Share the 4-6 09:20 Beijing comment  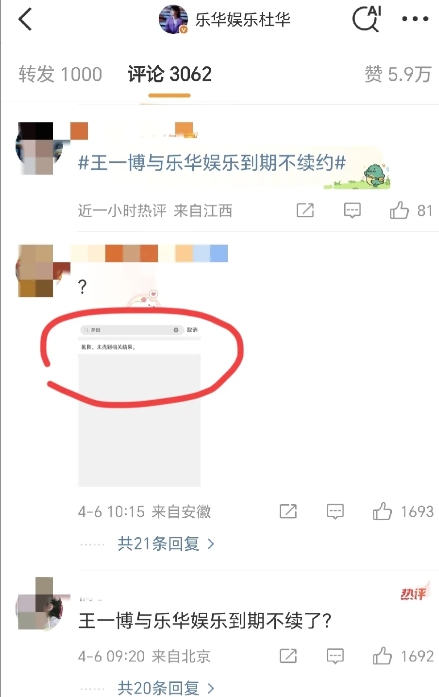point(288,656)
